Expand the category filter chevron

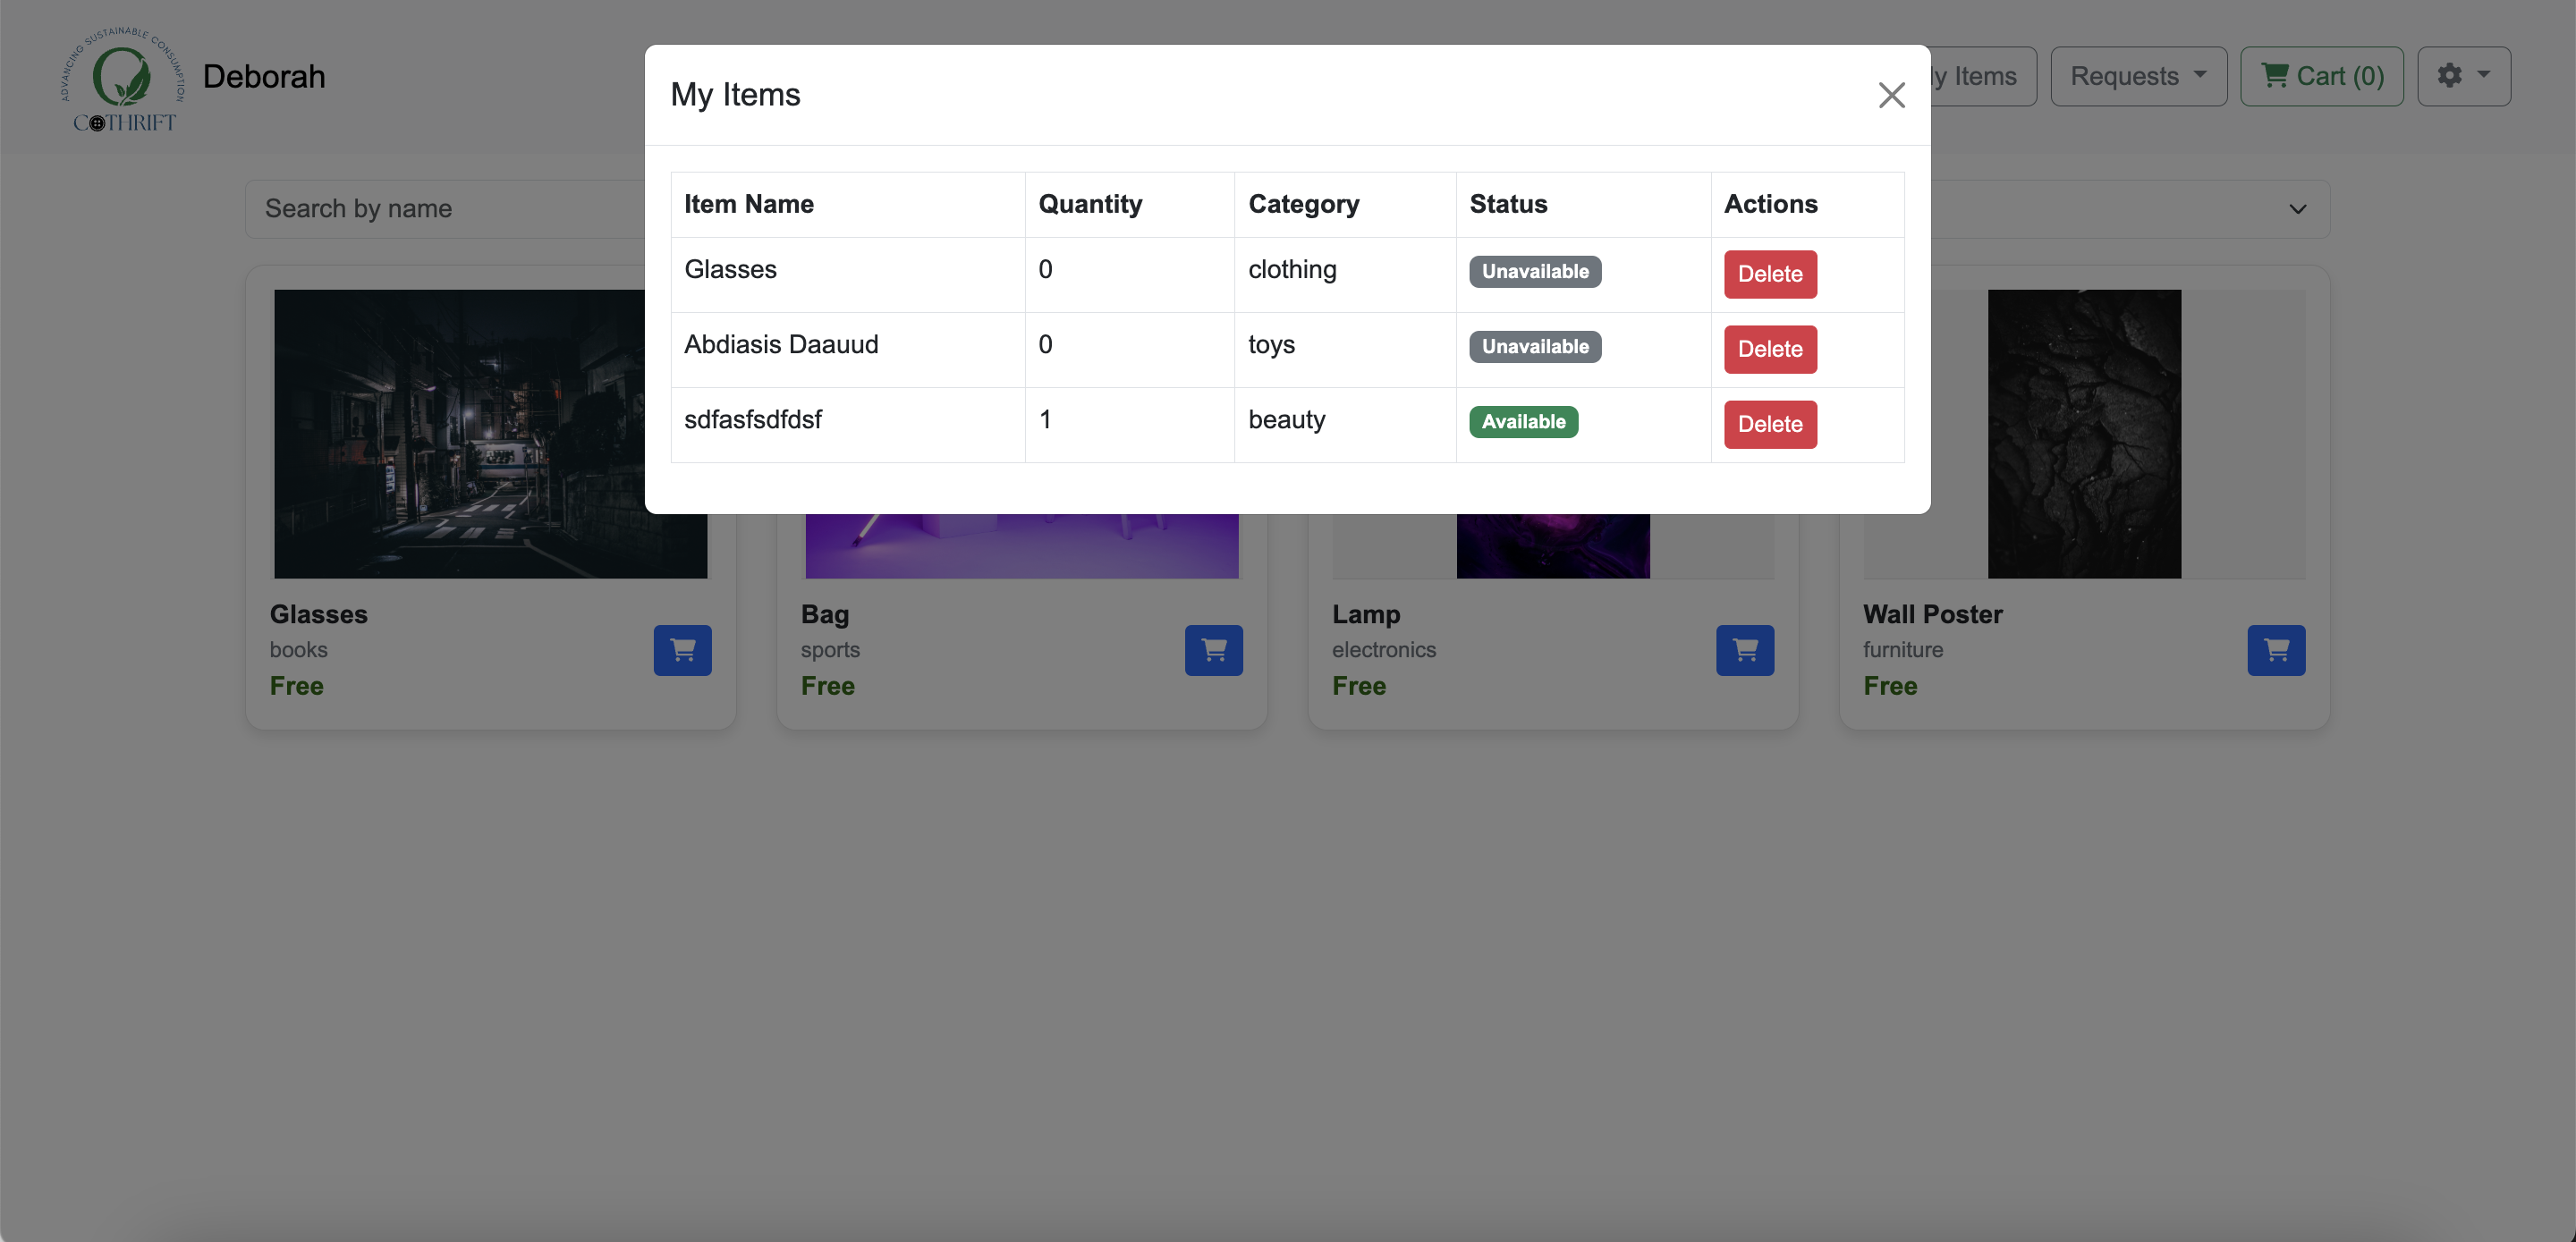tap(2297, 209)
